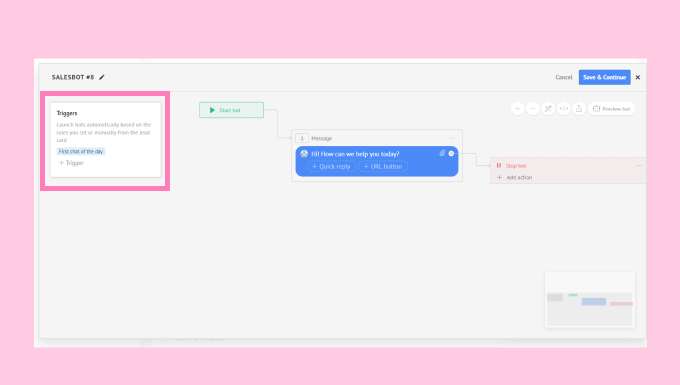Viewport: 680px width, 385px height.
Task: Edit the SALESBOT #8 name with pencil icon
Action: coord(102,77)
